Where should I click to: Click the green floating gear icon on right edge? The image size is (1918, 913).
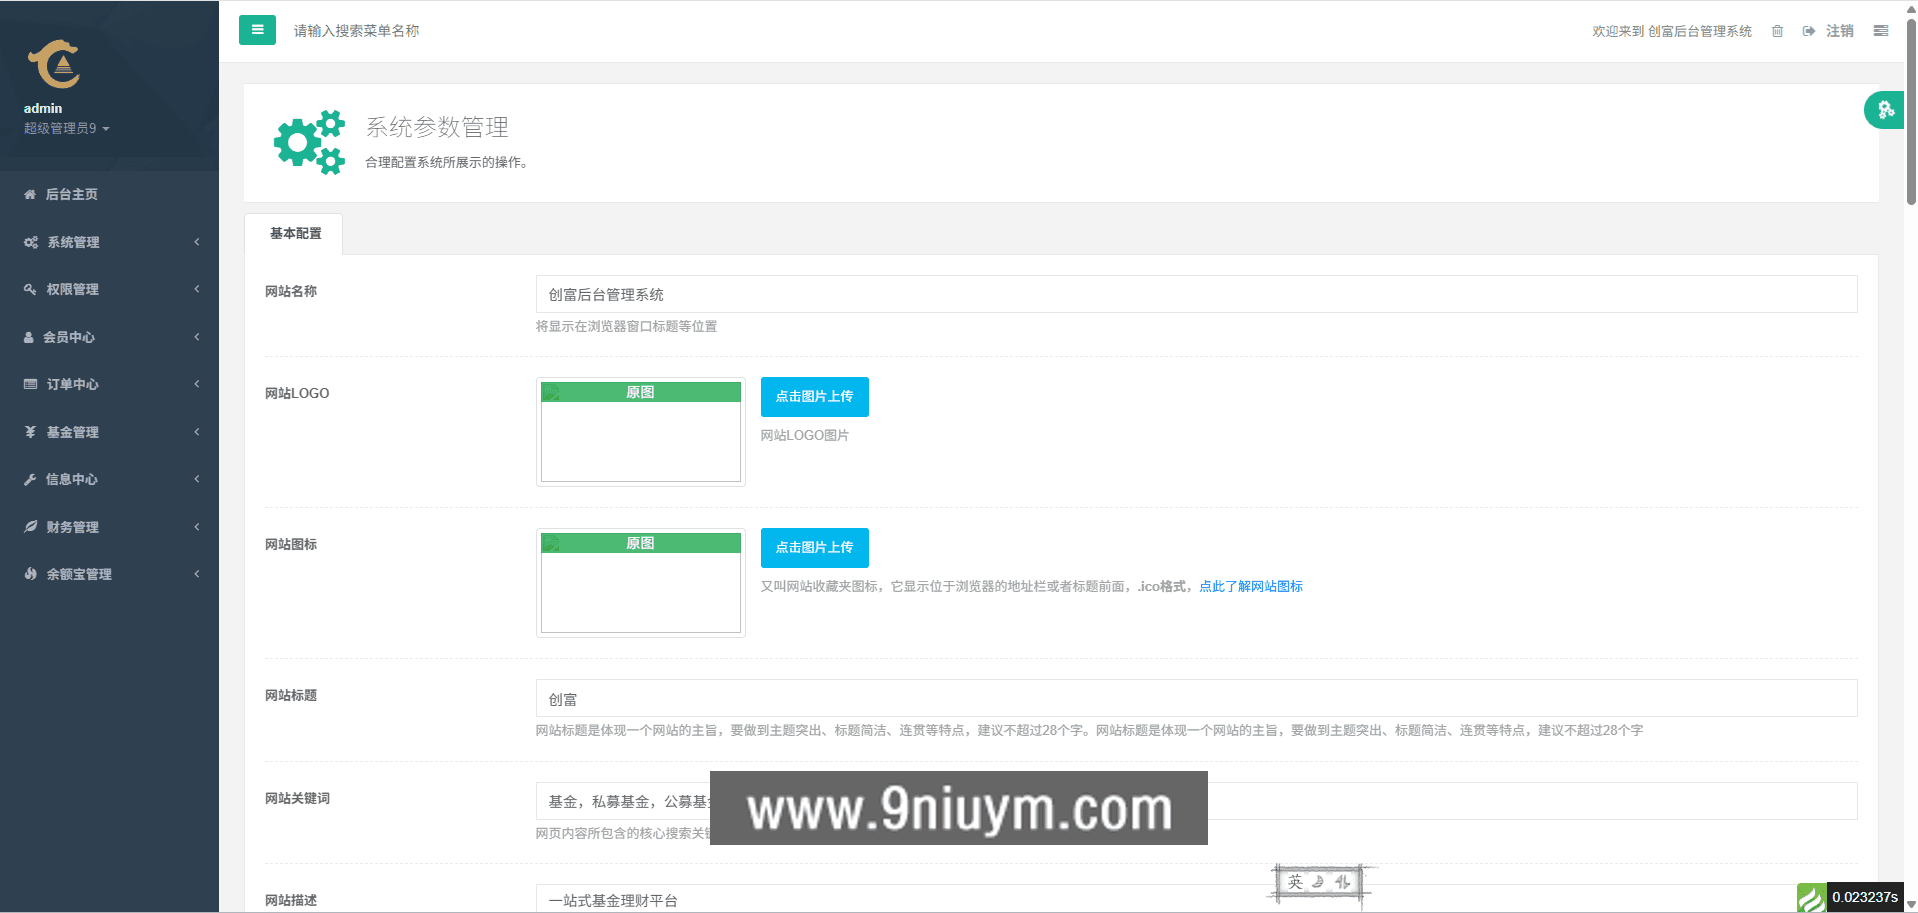coord(1886,110)
